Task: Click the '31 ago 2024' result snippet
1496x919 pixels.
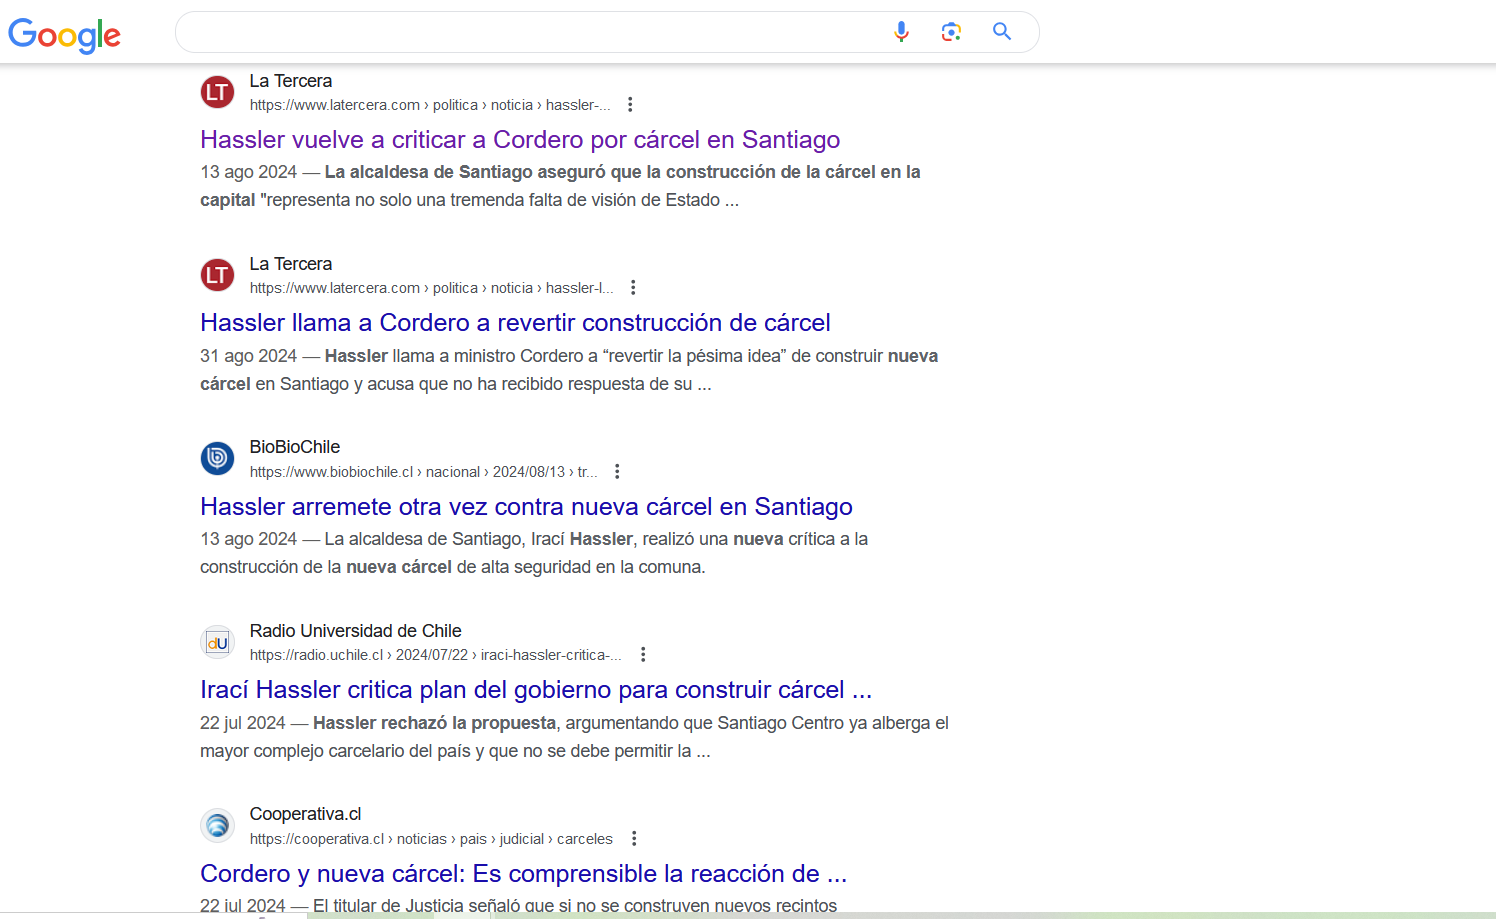Action: [569, 370]
